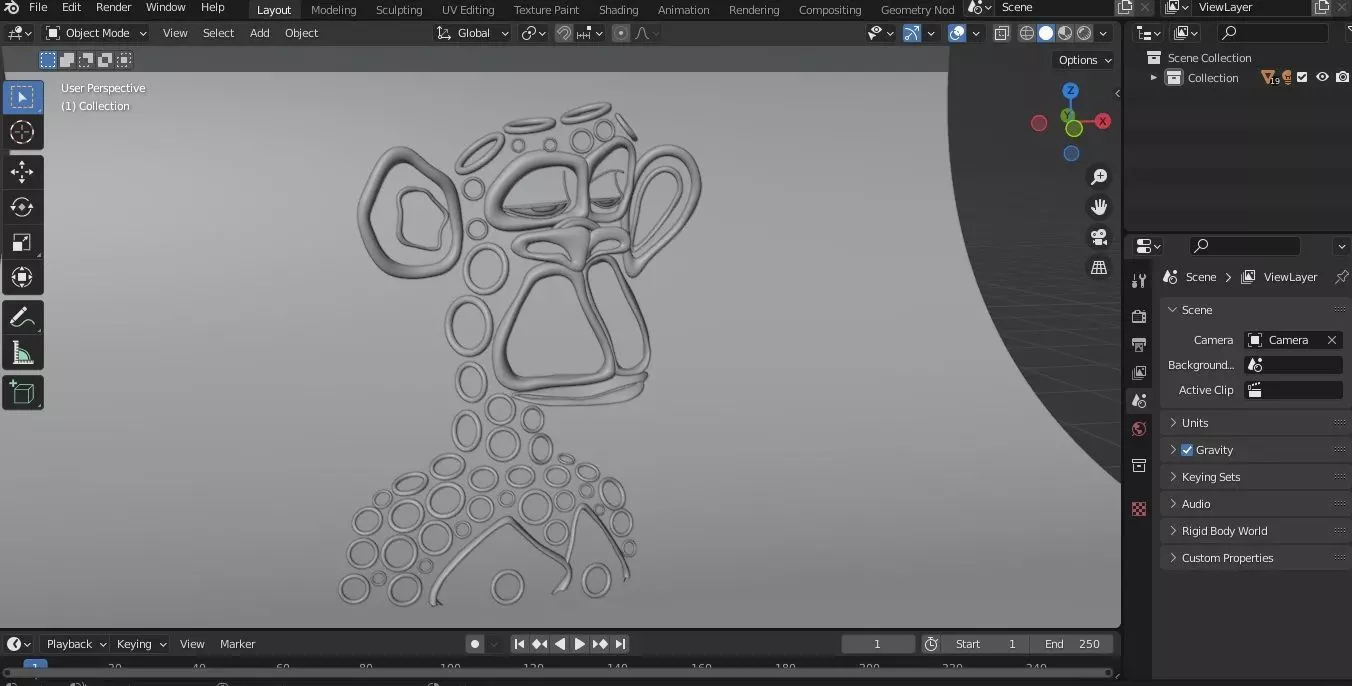Switch to solid shading mode
The height and width of the screenshot is (686, 1352).
coord(1046,33)
